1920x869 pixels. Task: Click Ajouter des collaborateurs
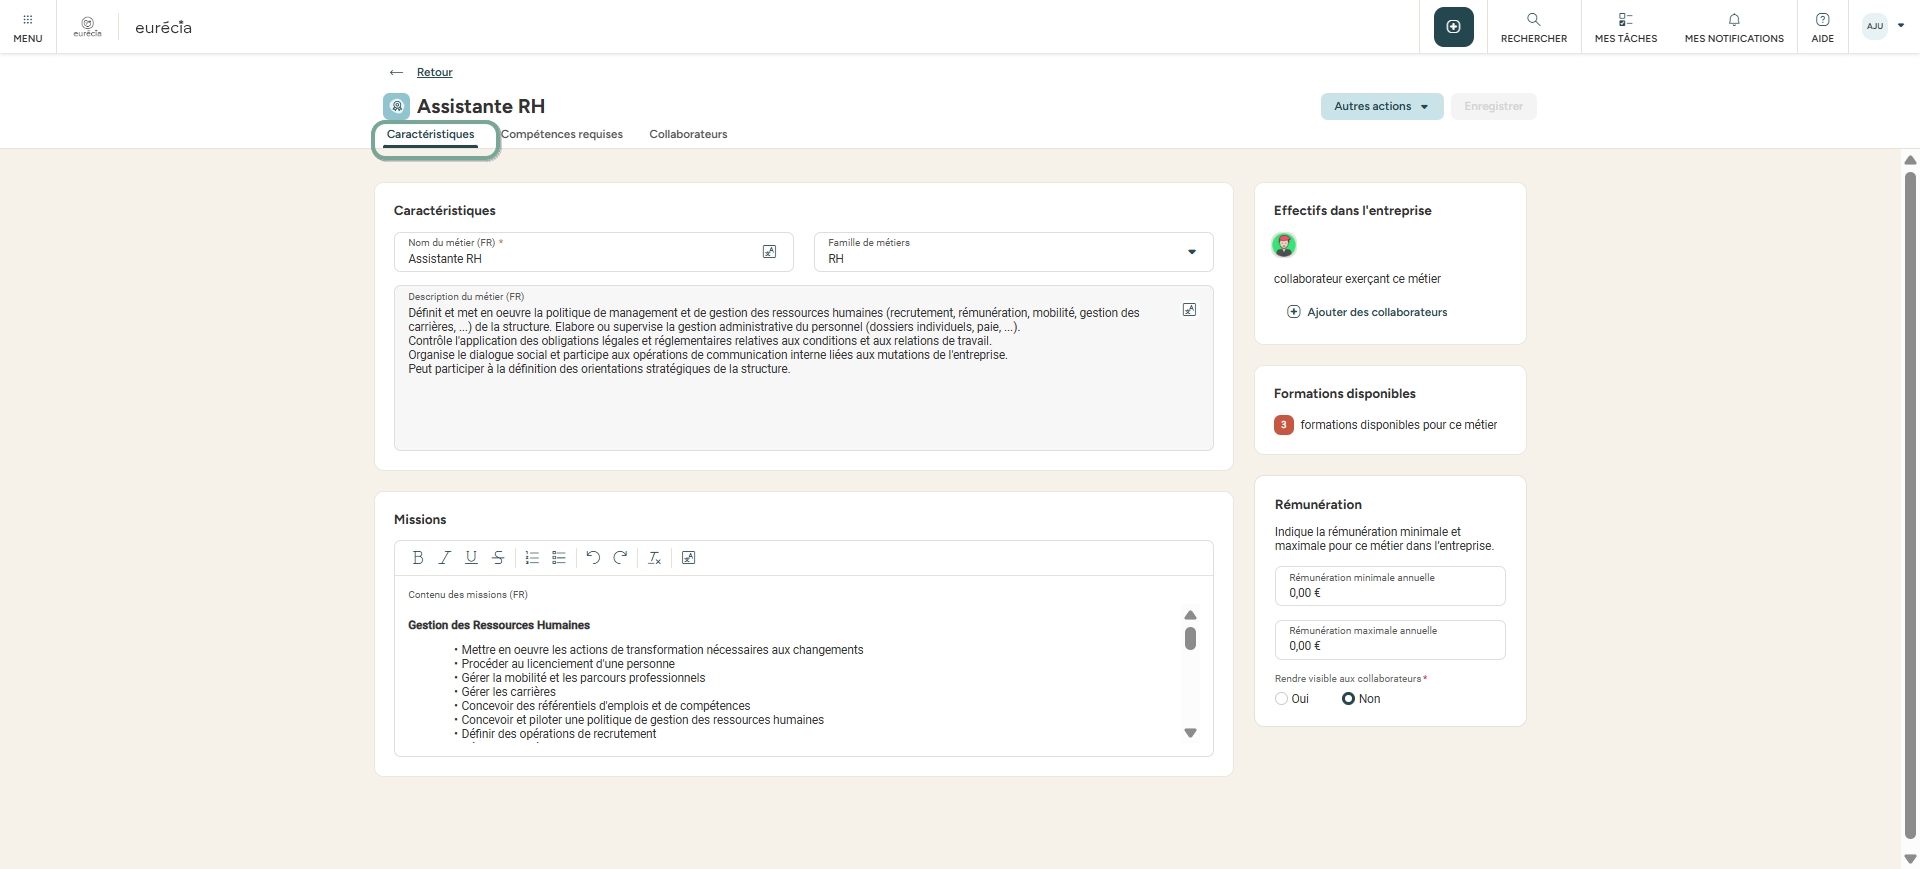coord(1376,312)
